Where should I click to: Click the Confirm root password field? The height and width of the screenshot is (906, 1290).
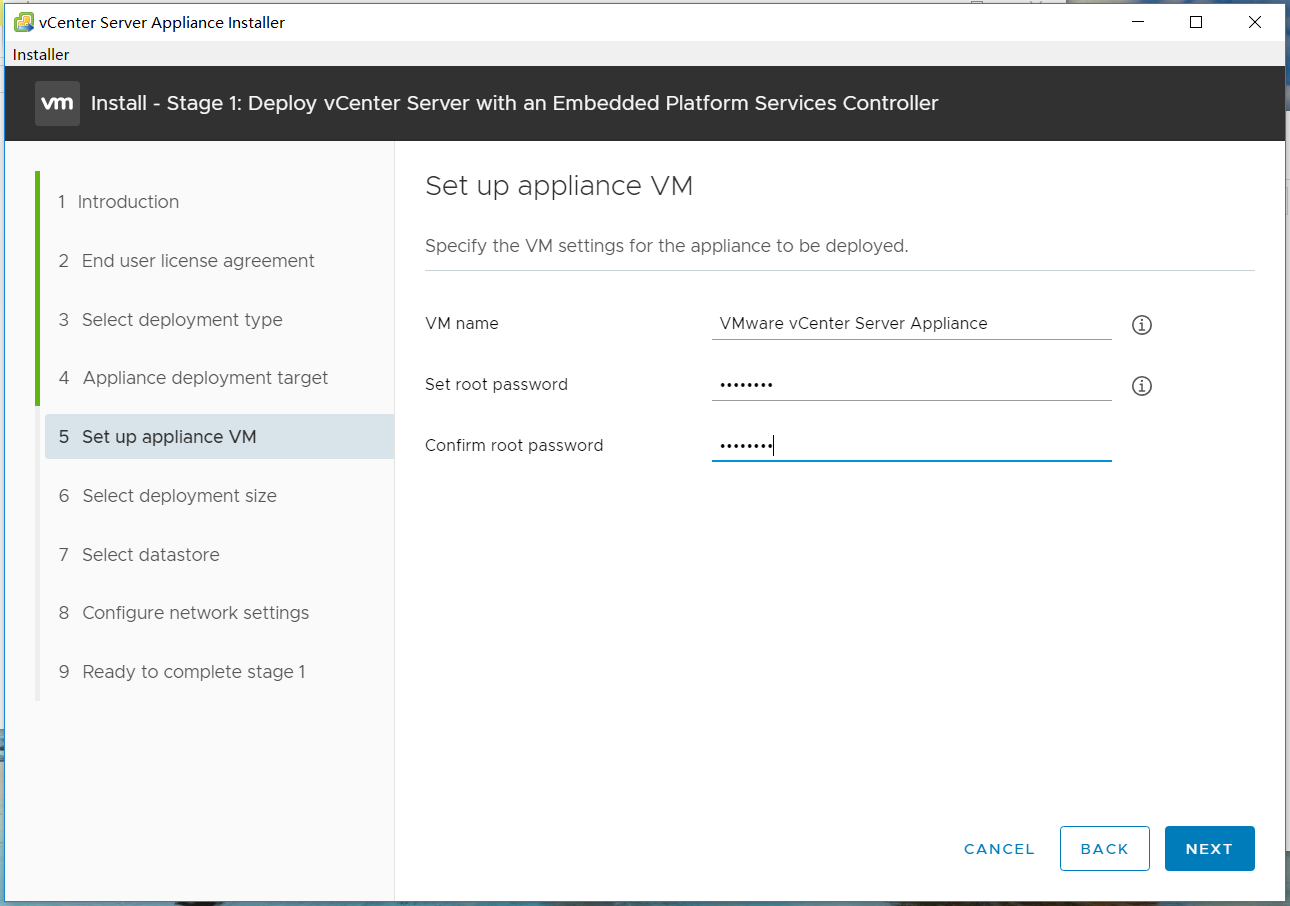tap(912, 445)
